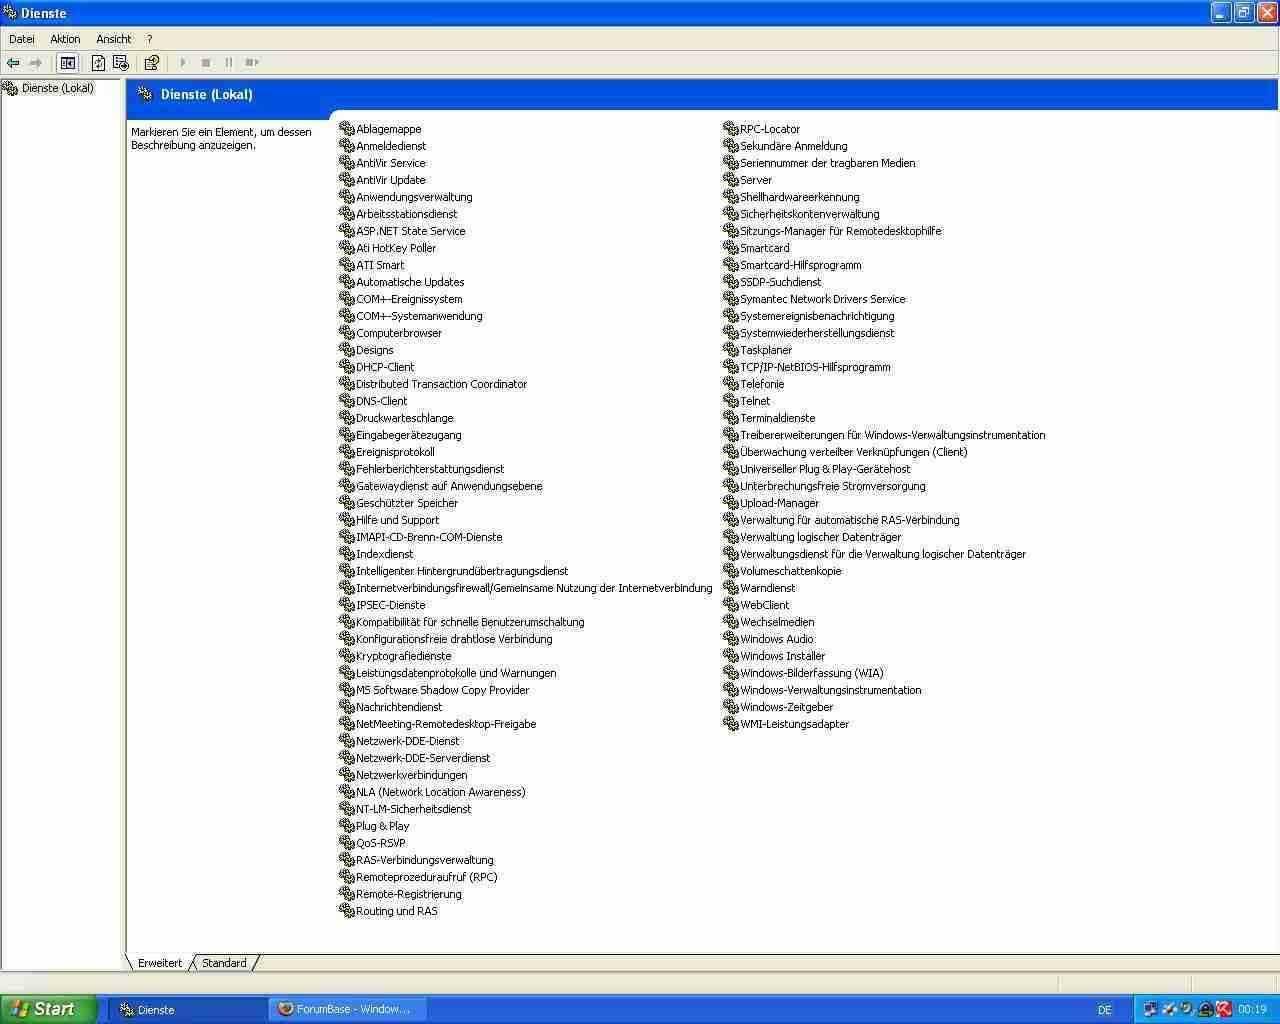
Task: Select the Druckwarteschlange service
Action: pyautogui.click(x=405, y=418)
